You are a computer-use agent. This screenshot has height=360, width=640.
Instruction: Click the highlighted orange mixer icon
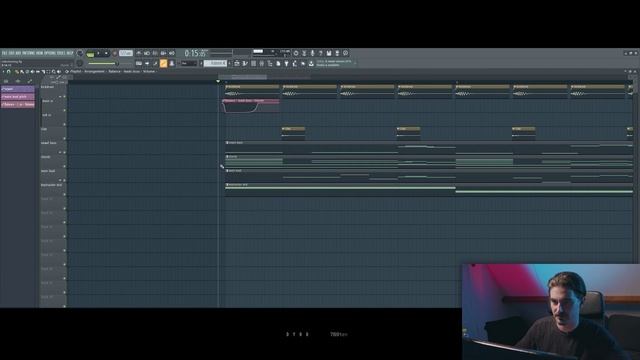pyautogui.click(x=163, y=63)
